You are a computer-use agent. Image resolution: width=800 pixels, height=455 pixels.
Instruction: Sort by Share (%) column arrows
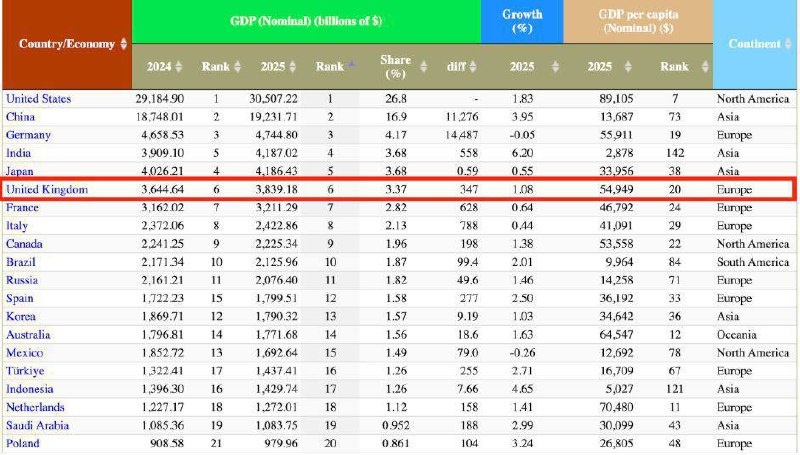(423, 67)
